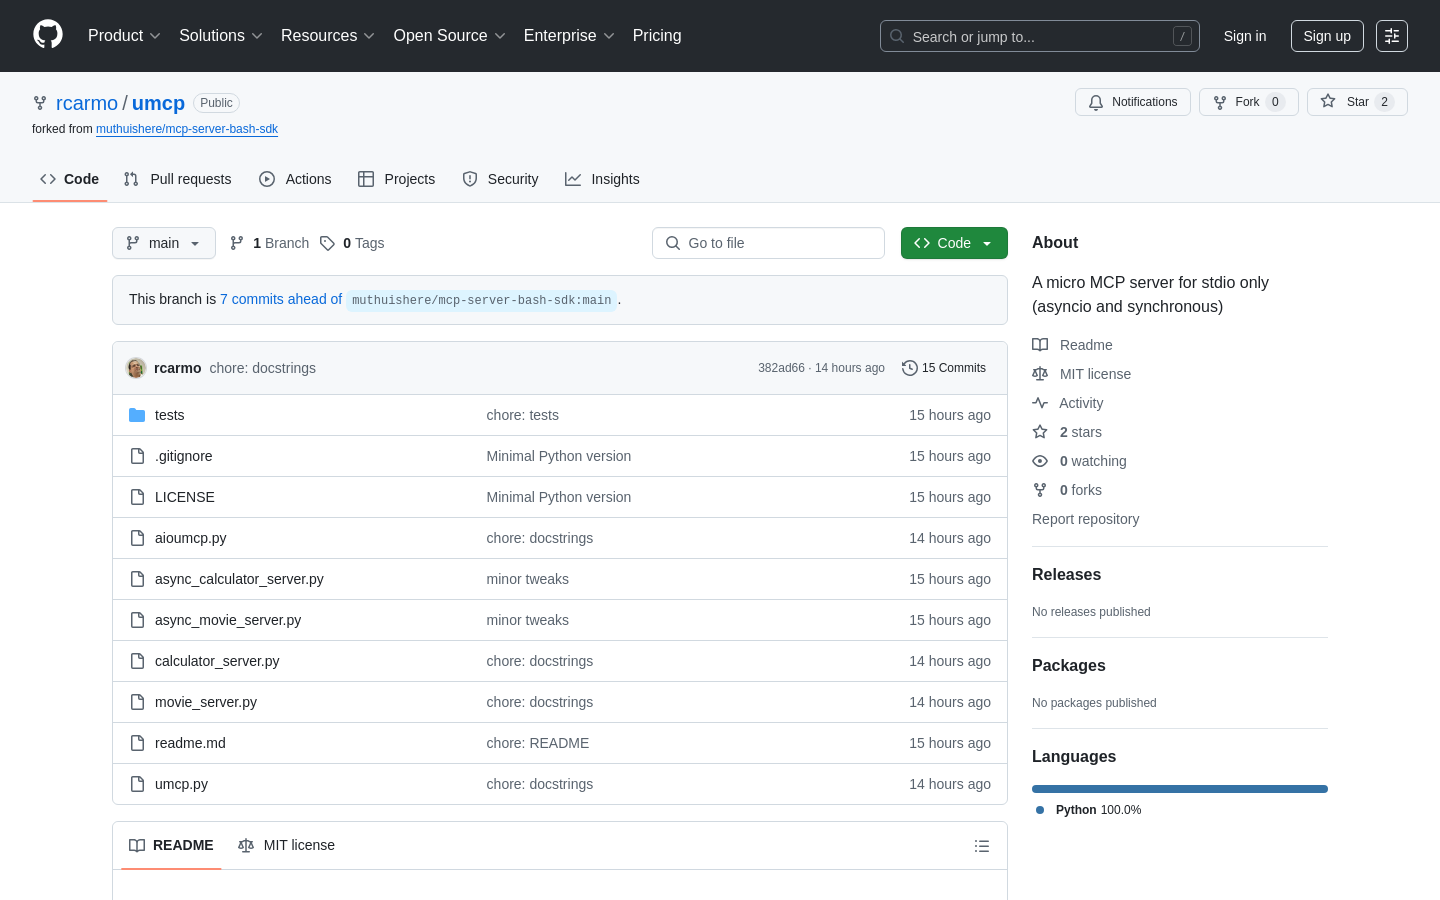Open movie_server.py file
This screenshot has width=1440, height=900.
(206, 702)
